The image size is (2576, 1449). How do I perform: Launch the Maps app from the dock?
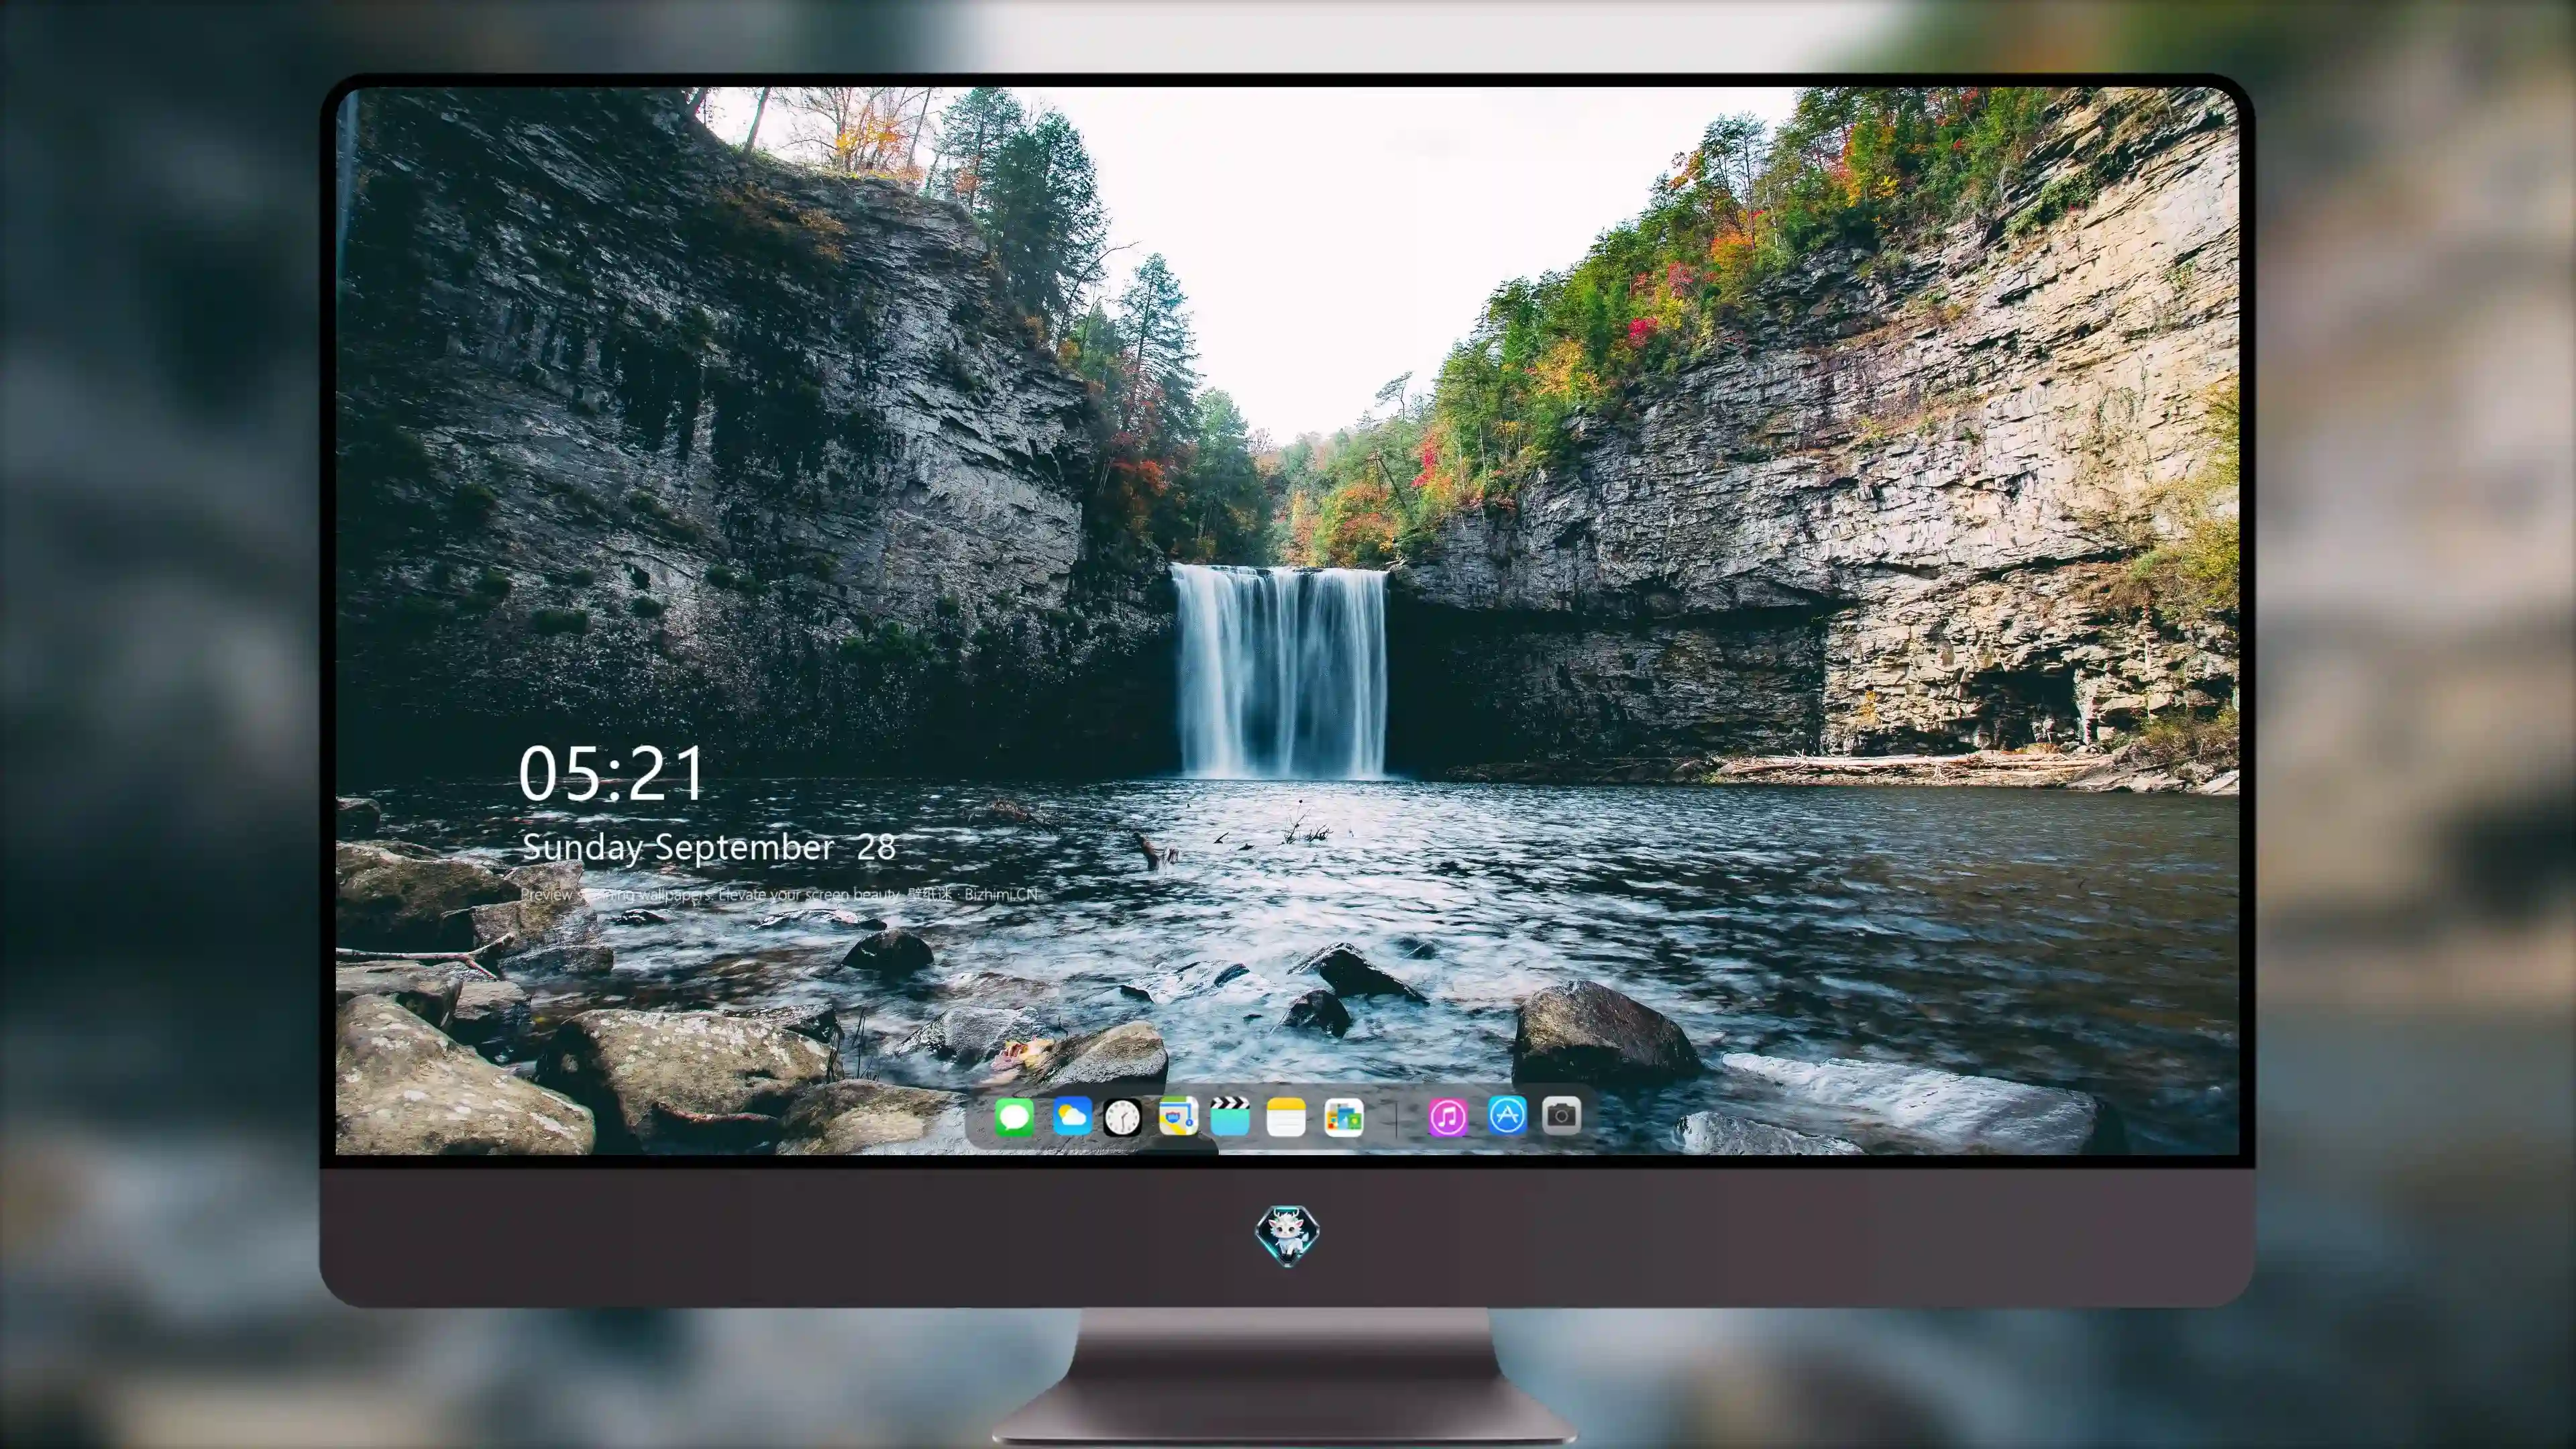click(x=1178, y=1116)
